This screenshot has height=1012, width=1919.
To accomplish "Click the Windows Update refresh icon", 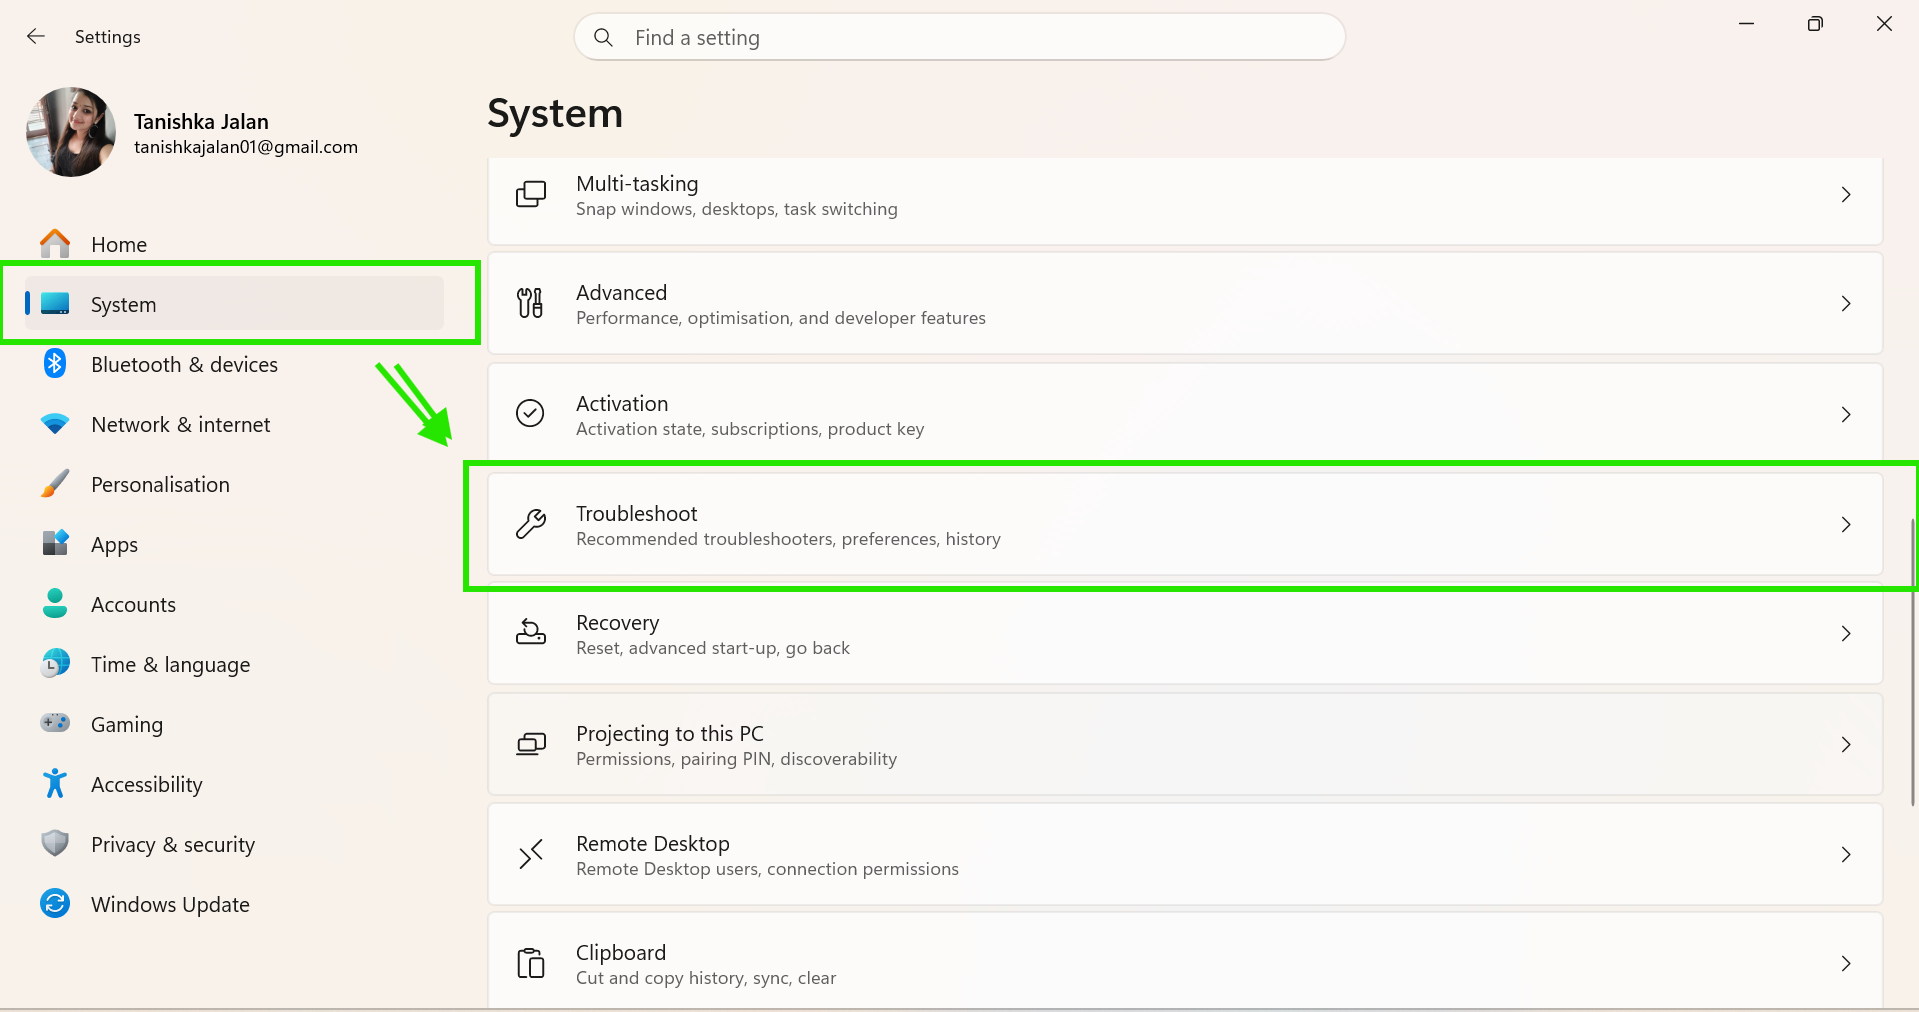I will point(55,904).
